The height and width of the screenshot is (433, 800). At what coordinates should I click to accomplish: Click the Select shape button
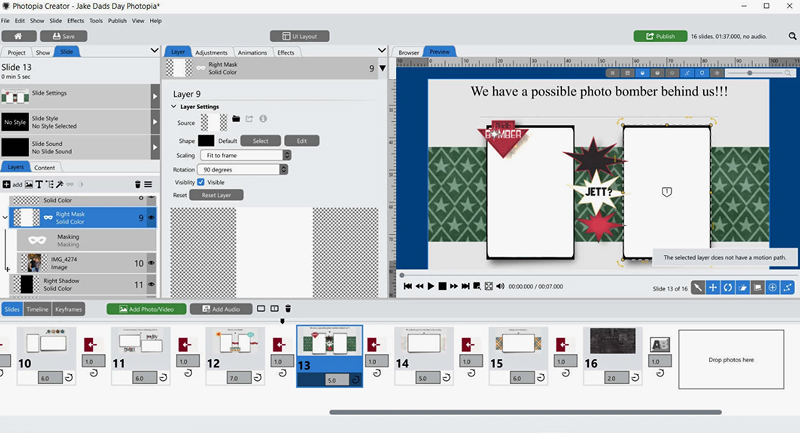click(260, 141)
